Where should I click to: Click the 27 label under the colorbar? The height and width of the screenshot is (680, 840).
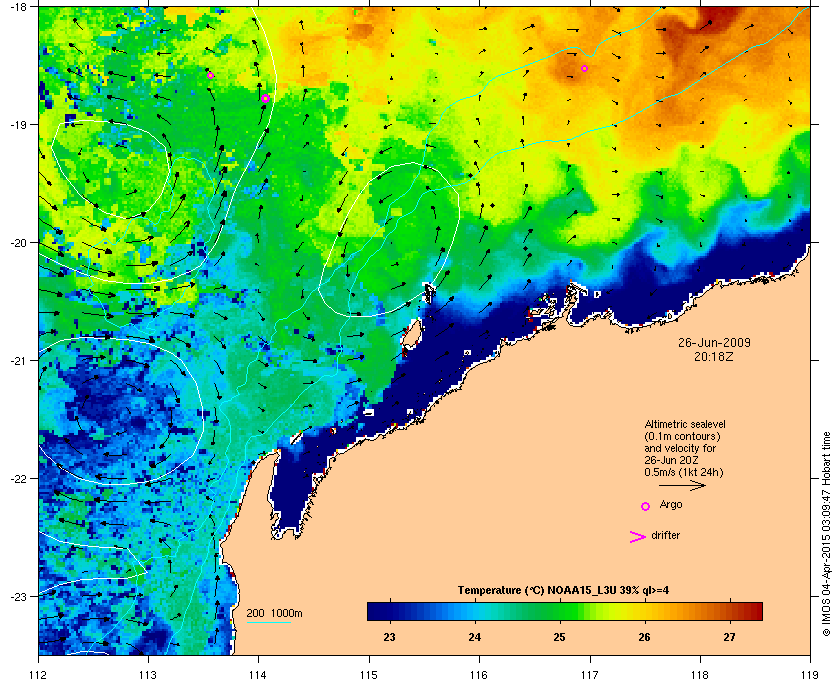click(729, 637)
